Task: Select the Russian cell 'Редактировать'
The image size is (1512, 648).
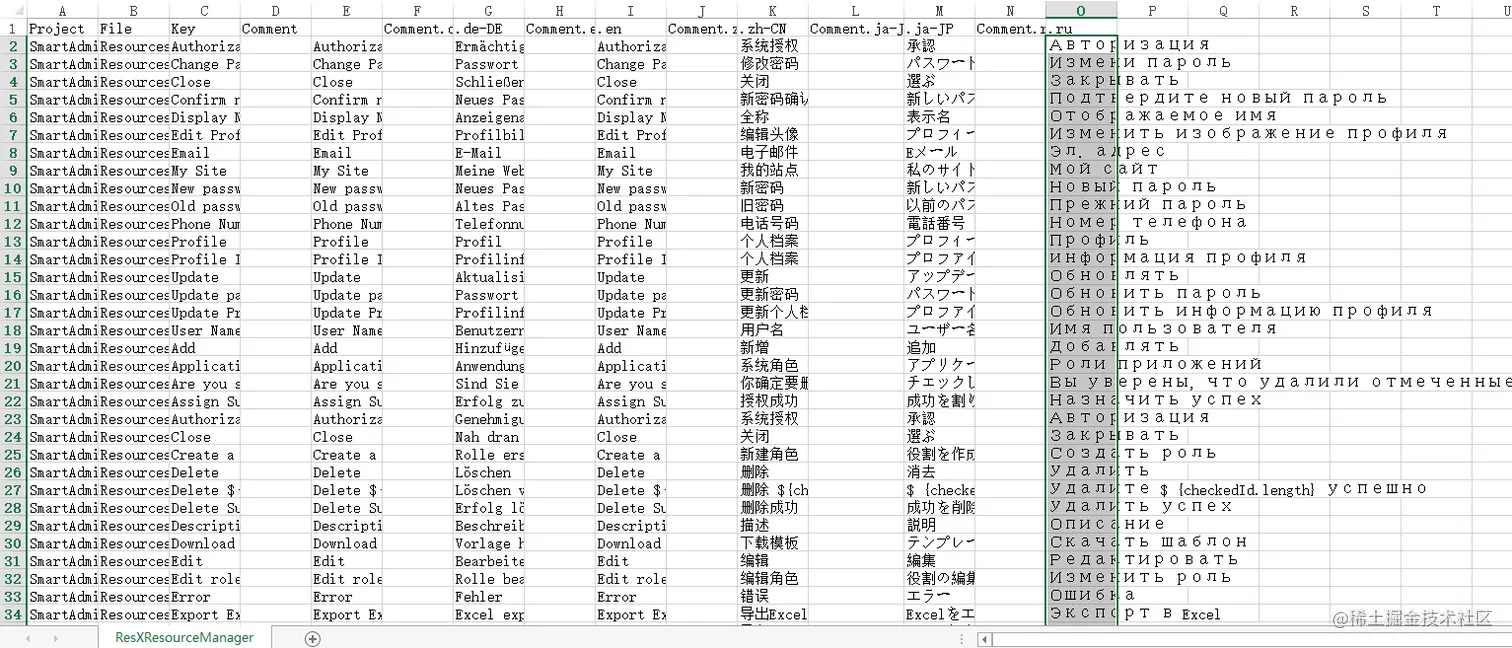Action: coord(1081,561)
